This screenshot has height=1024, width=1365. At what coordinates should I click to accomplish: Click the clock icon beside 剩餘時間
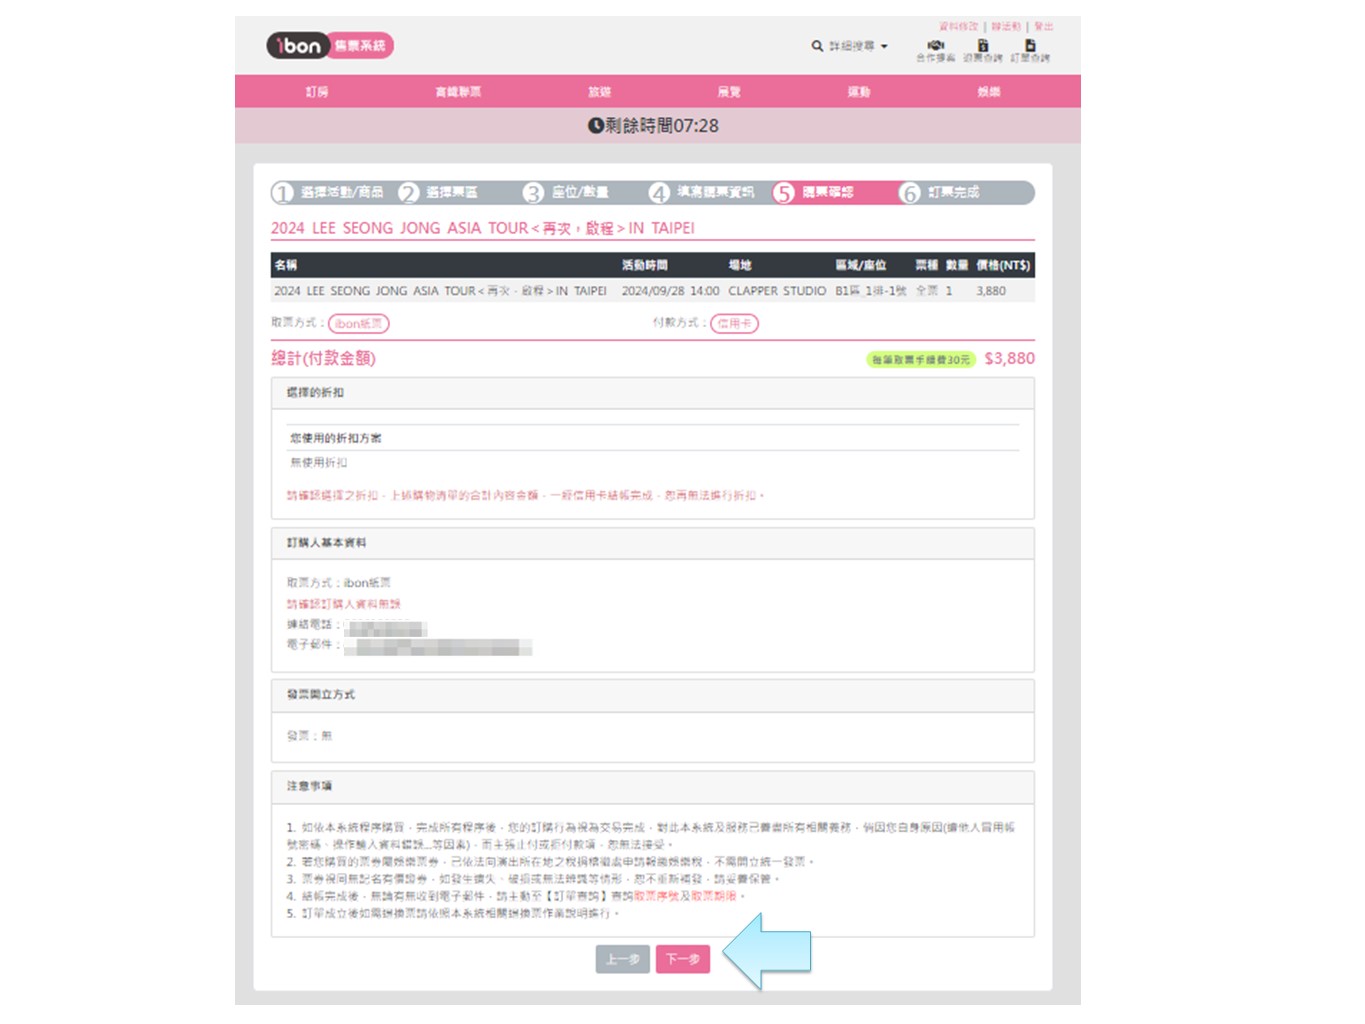coord(595,126)
